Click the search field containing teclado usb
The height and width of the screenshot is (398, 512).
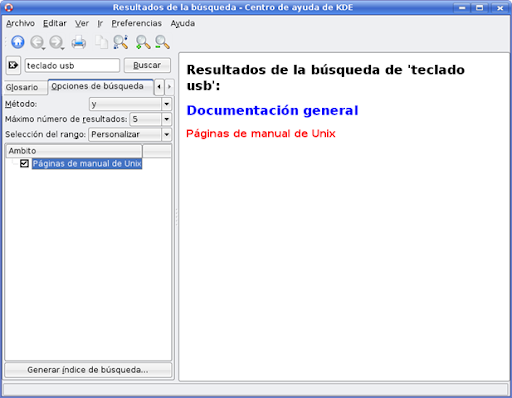[x=72, y=65]
